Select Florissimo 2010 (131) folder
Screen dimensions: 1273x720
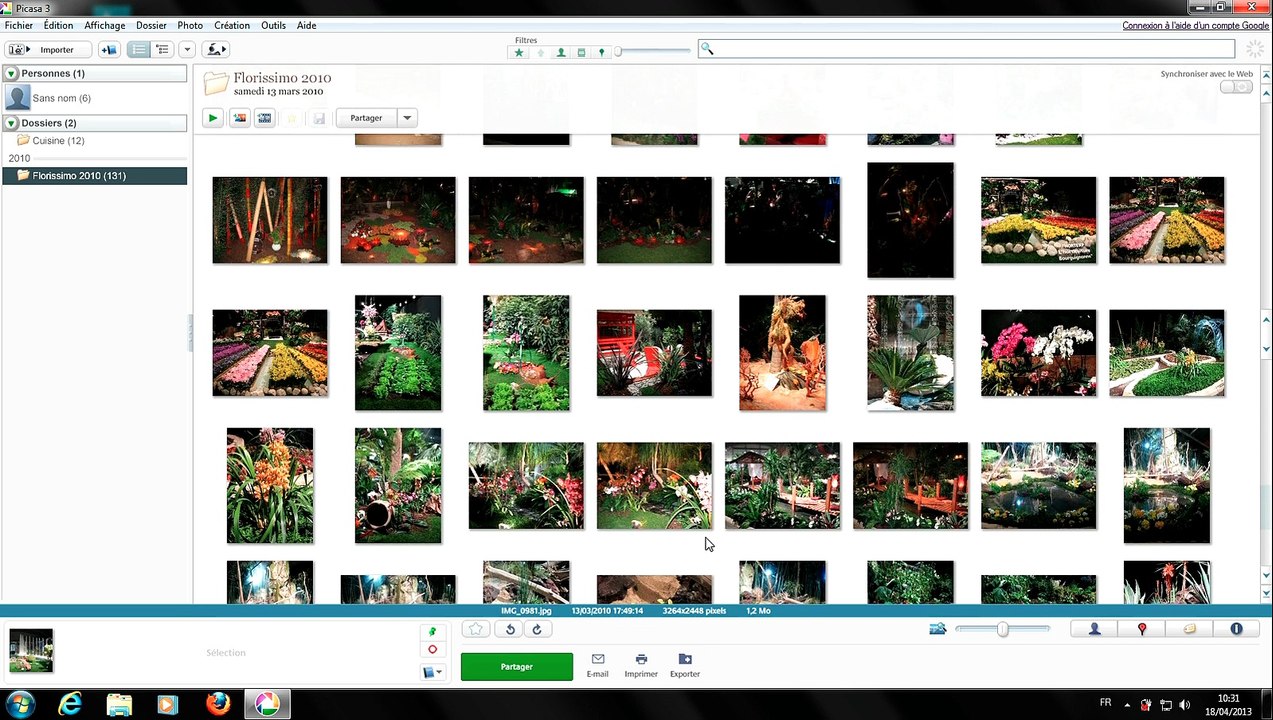[94, 176]
